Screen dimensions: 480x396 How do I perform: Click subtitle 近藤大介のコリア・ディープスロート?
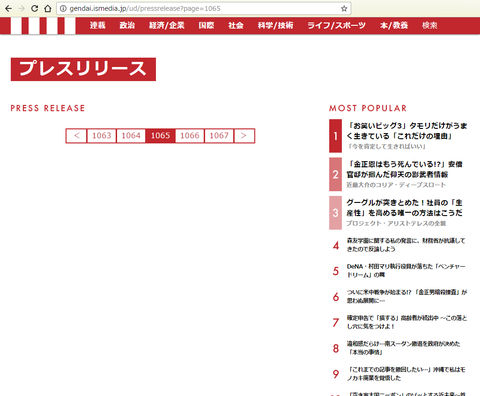[x=396, y=185]
